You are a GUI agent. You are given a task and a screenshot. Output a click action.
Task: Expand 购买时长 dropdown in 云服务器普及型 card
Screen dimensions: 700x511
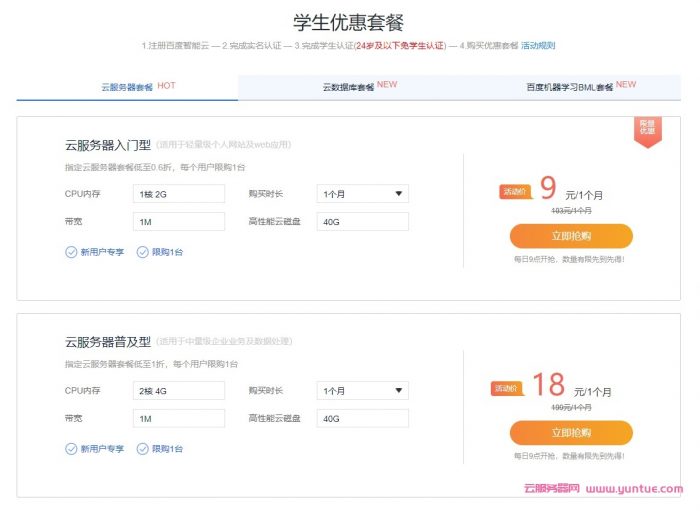pos(362,391)
